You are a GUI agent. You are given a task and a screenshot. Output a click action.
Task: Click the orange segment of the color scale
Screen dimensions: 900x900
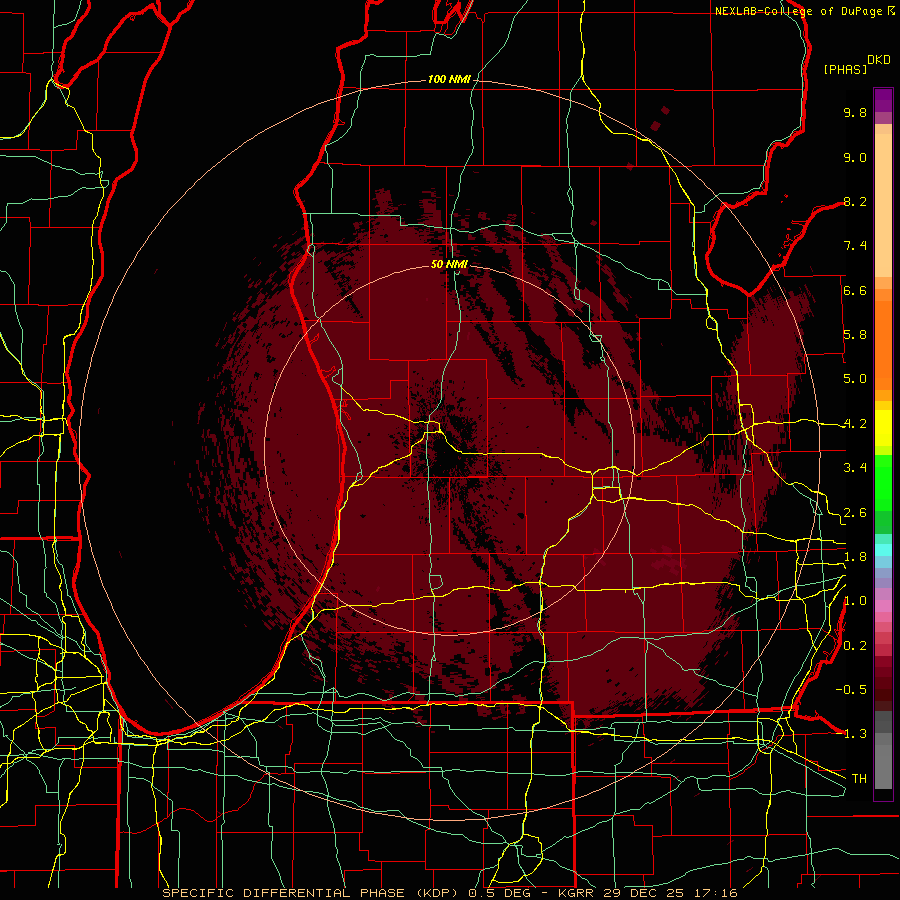[x=883, y=344]
